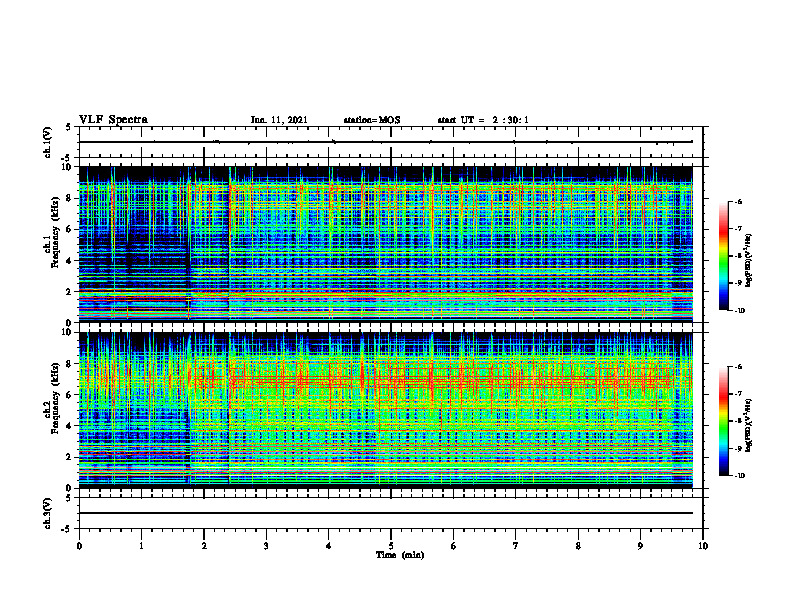792x612 pixels.
Task: Click the ch.3(V) waveform strip
Action: point(391,513)
